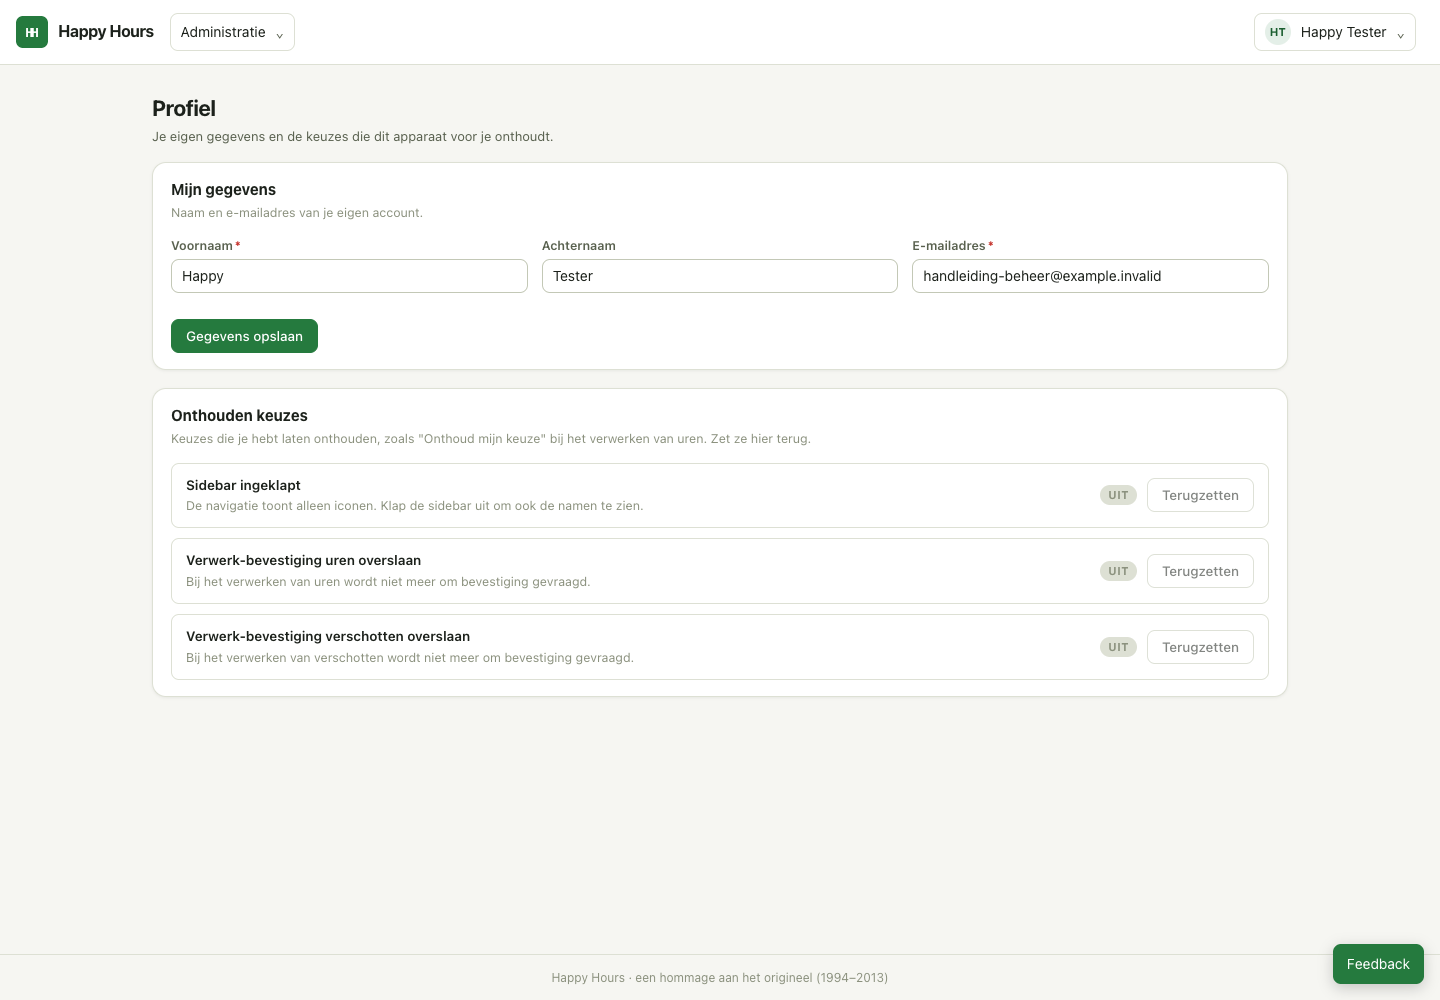Click the Sidebar ingeklapt row title

243,485
